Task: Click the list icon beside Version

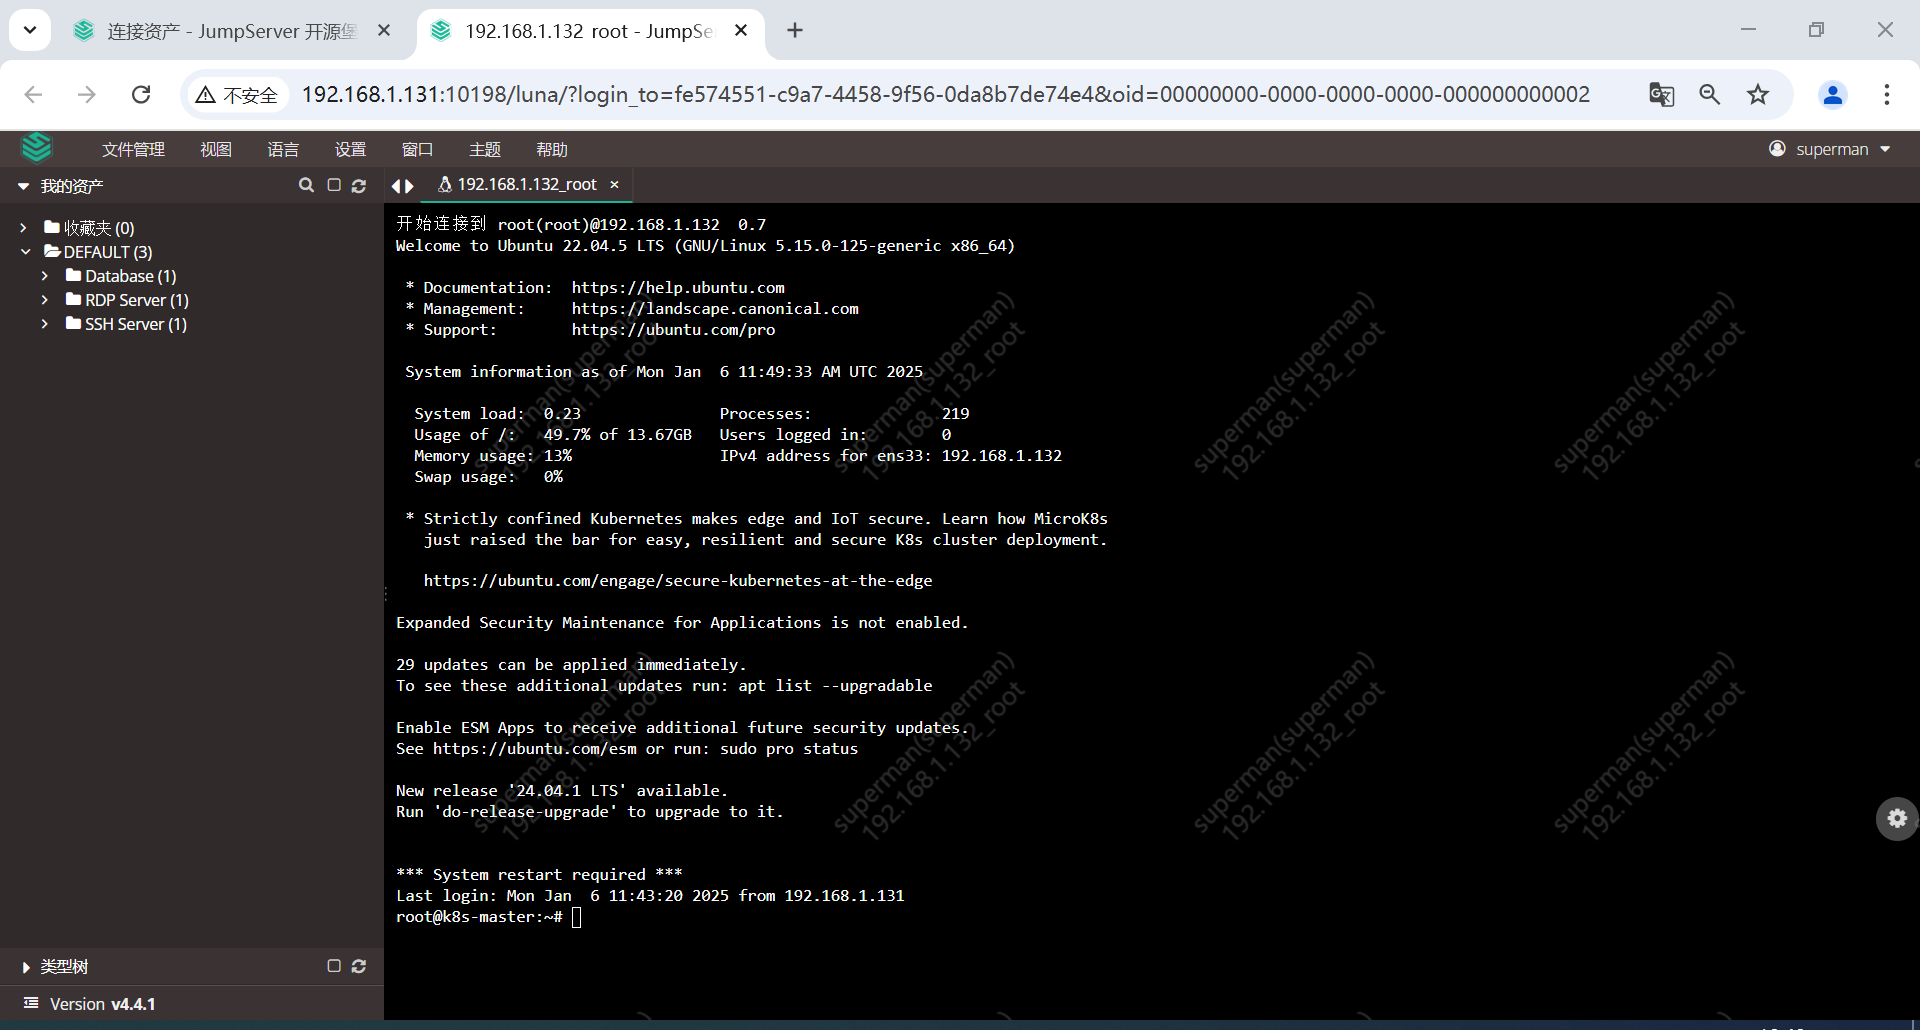Action: [31, 1003]
